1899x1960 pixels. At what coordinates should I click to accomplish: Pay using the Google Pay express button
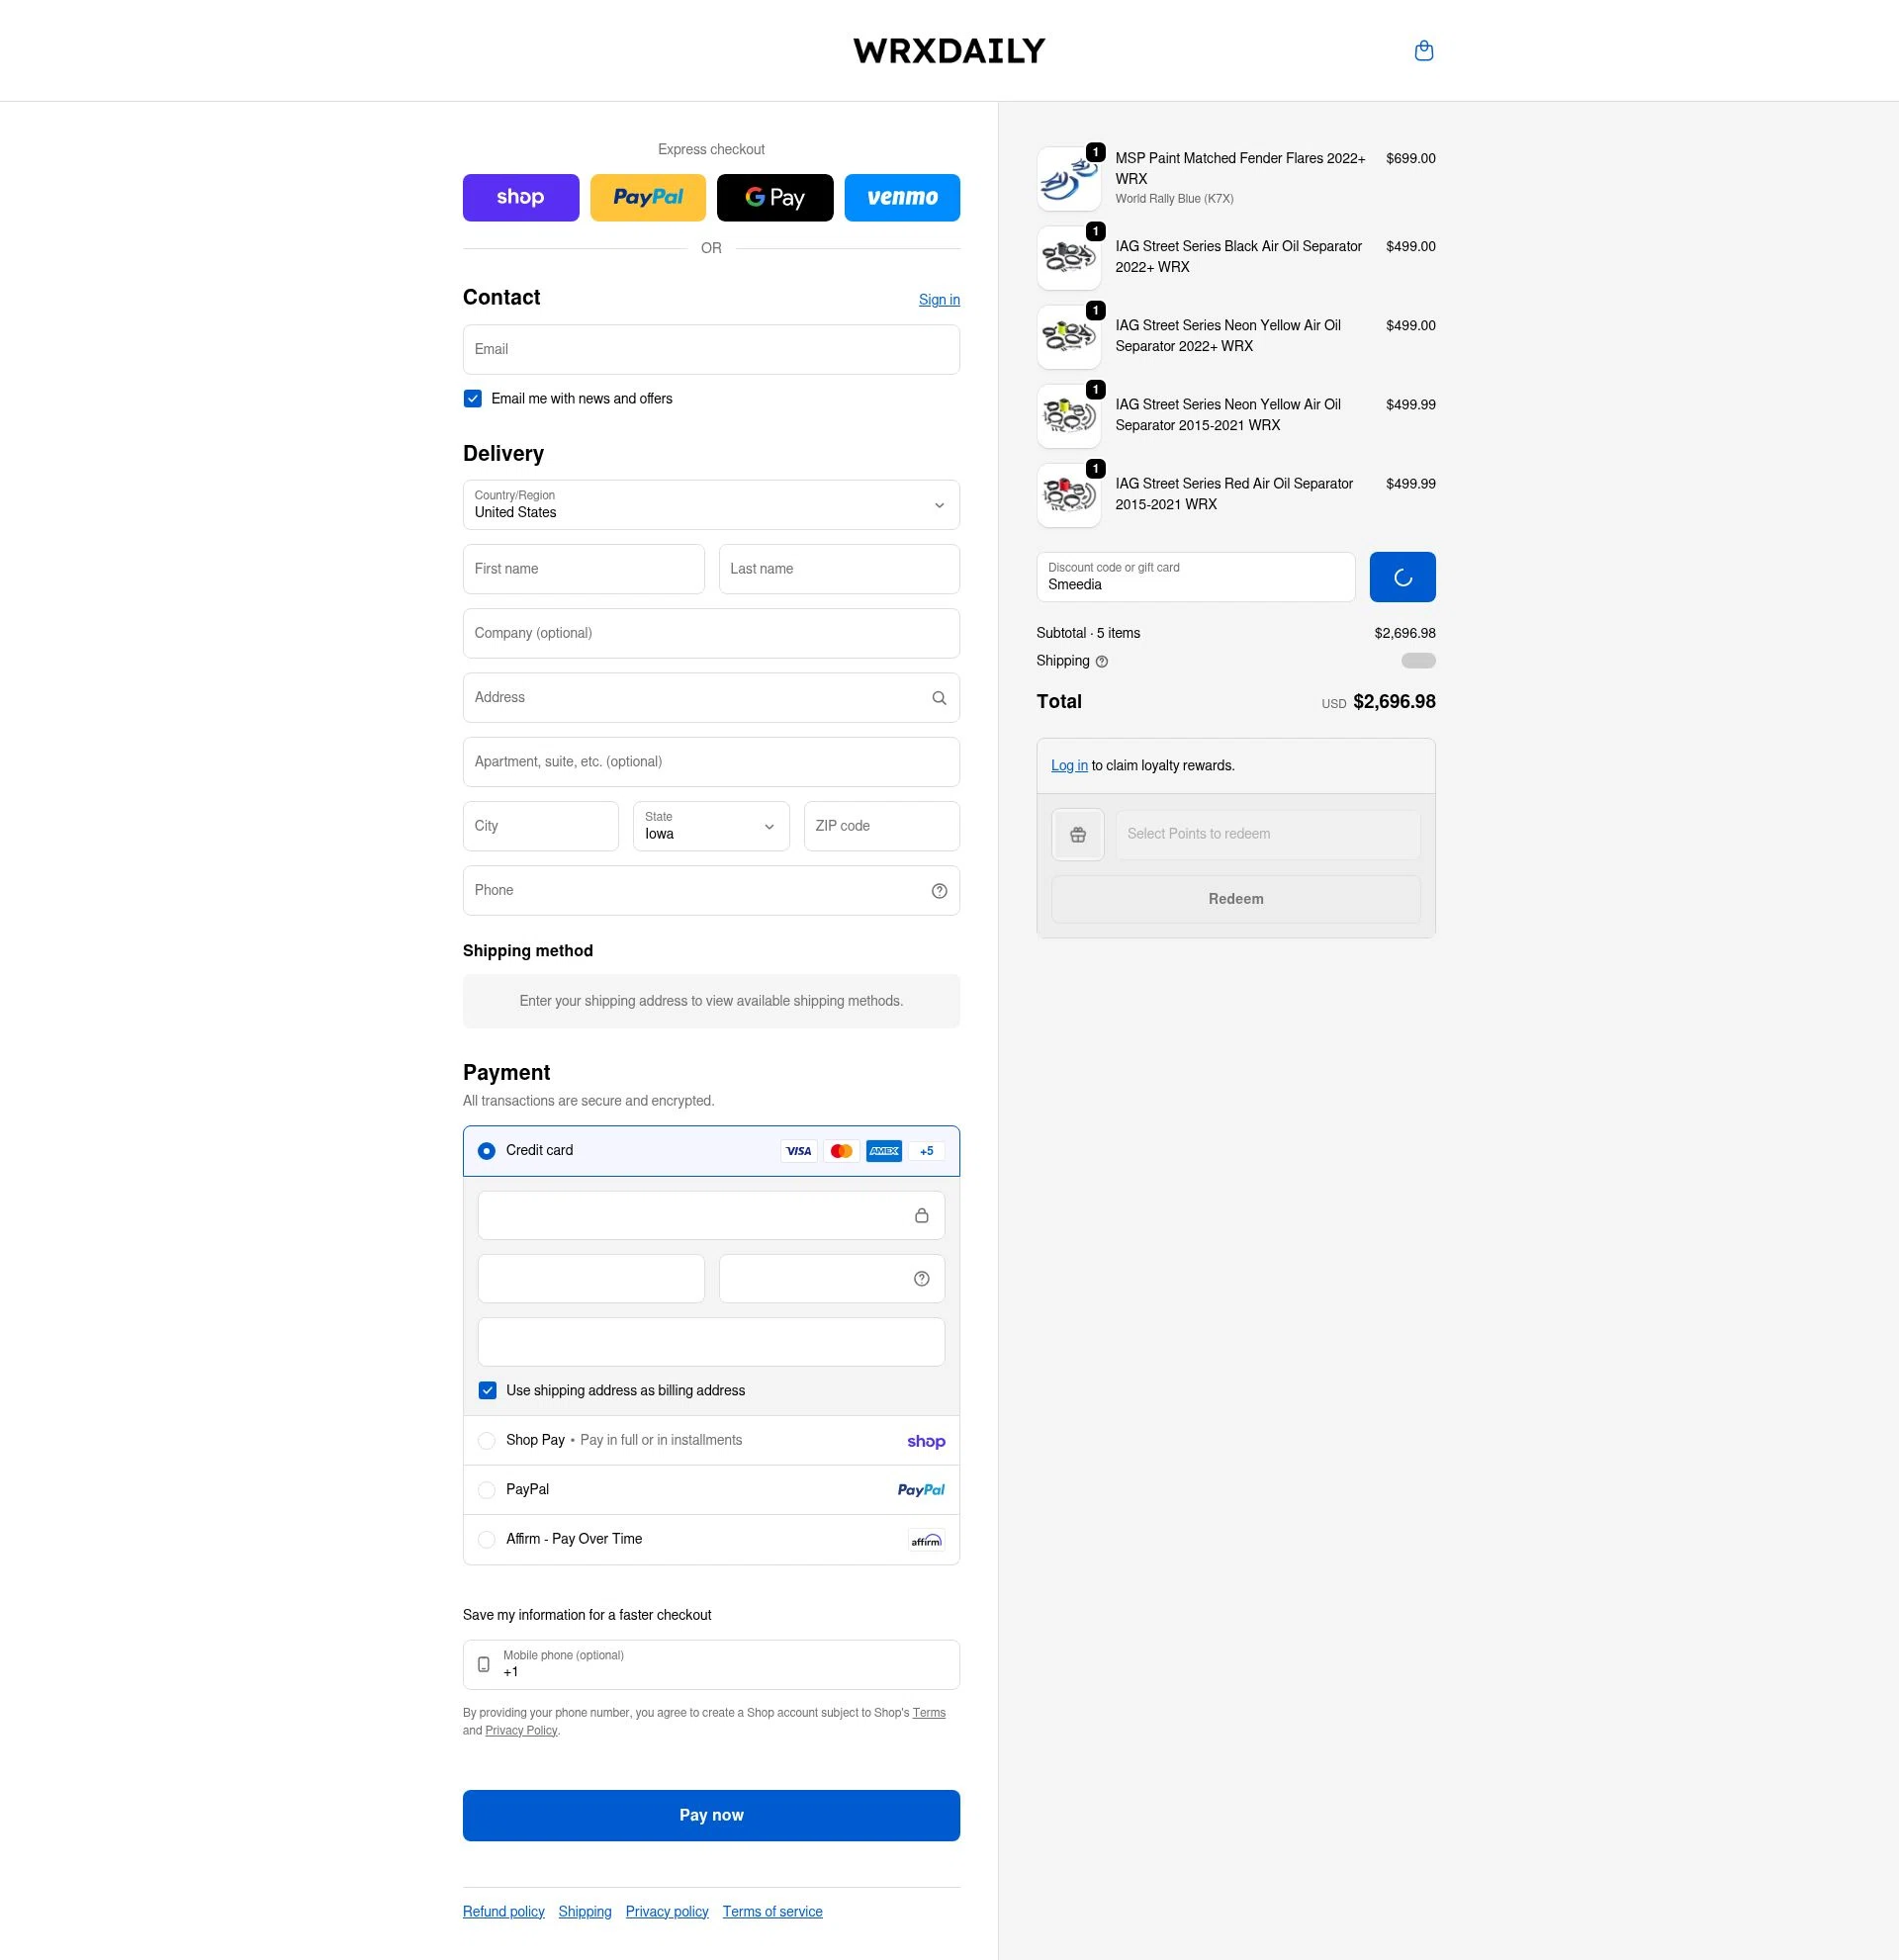click(x=774, y=197)
